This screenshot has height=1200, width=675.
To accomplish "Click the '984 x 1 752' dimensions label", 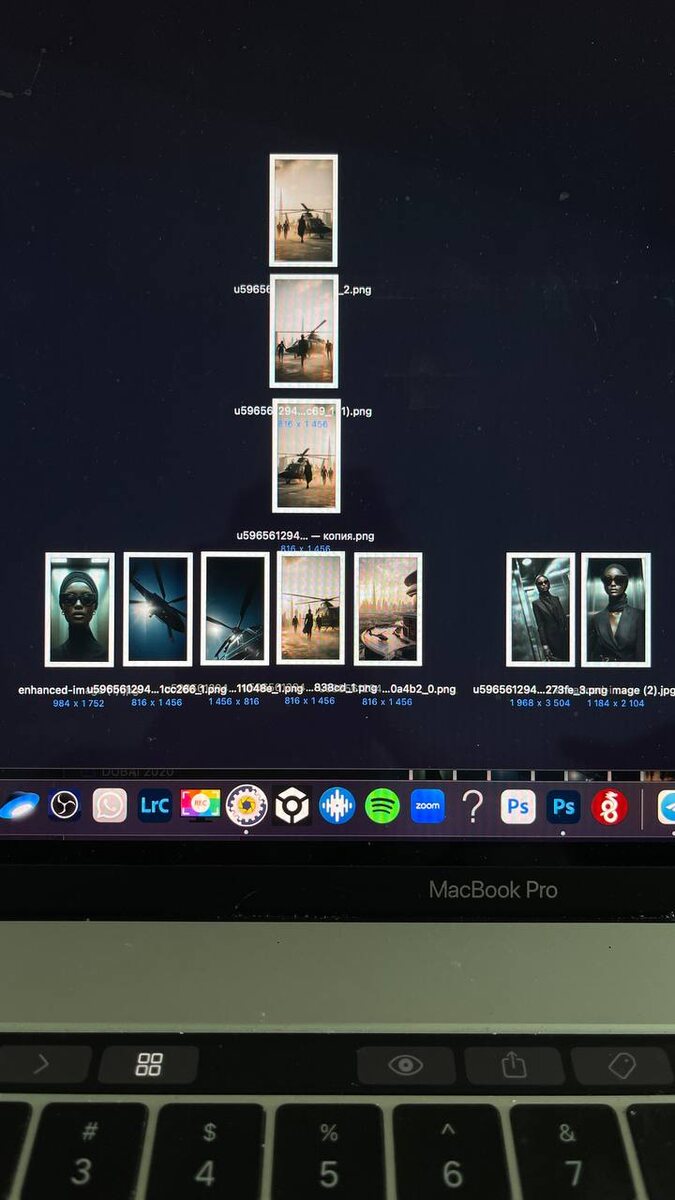I will pos(79,703).
